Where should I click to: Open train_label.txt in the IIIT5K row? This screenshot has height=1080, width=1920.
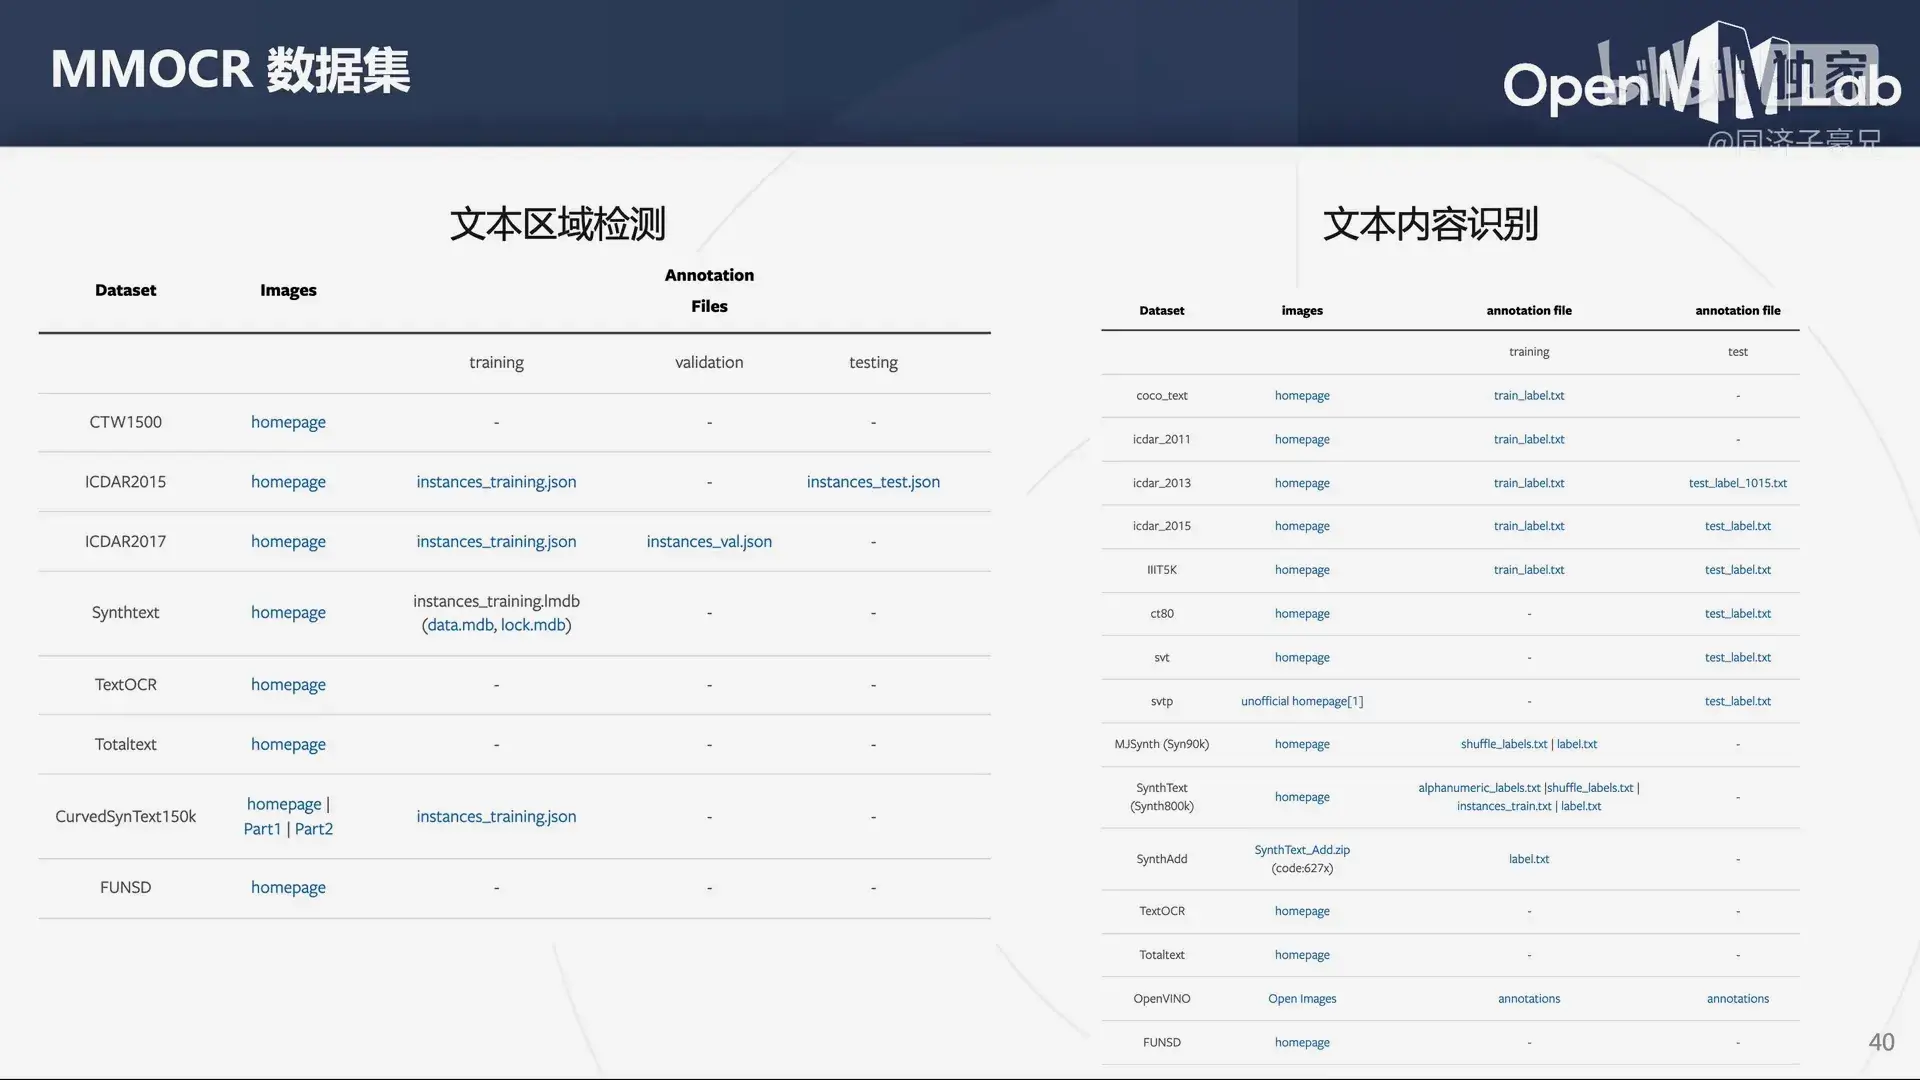pos(1529,570)
